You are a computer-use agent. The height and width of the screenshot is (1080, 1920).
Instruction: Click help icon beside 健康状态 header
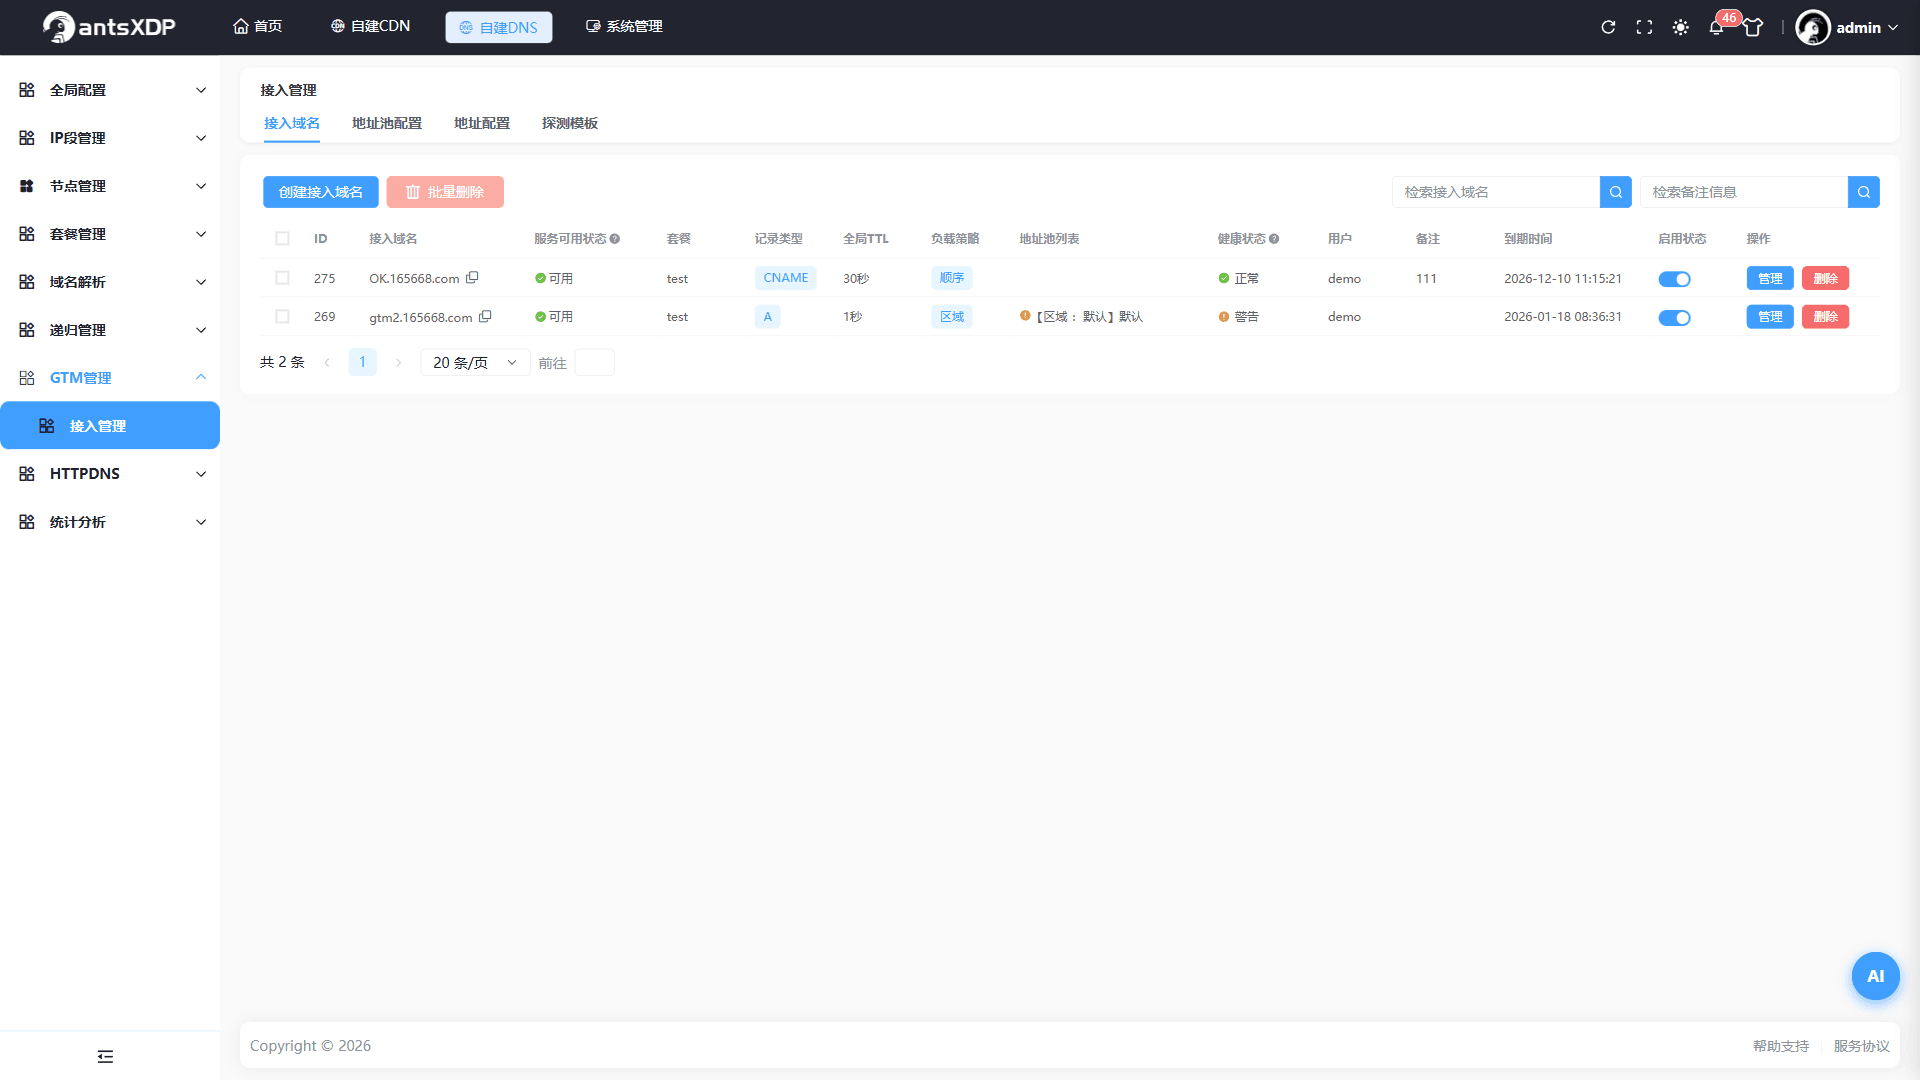pyautogui.click(x=1274, y=239)
